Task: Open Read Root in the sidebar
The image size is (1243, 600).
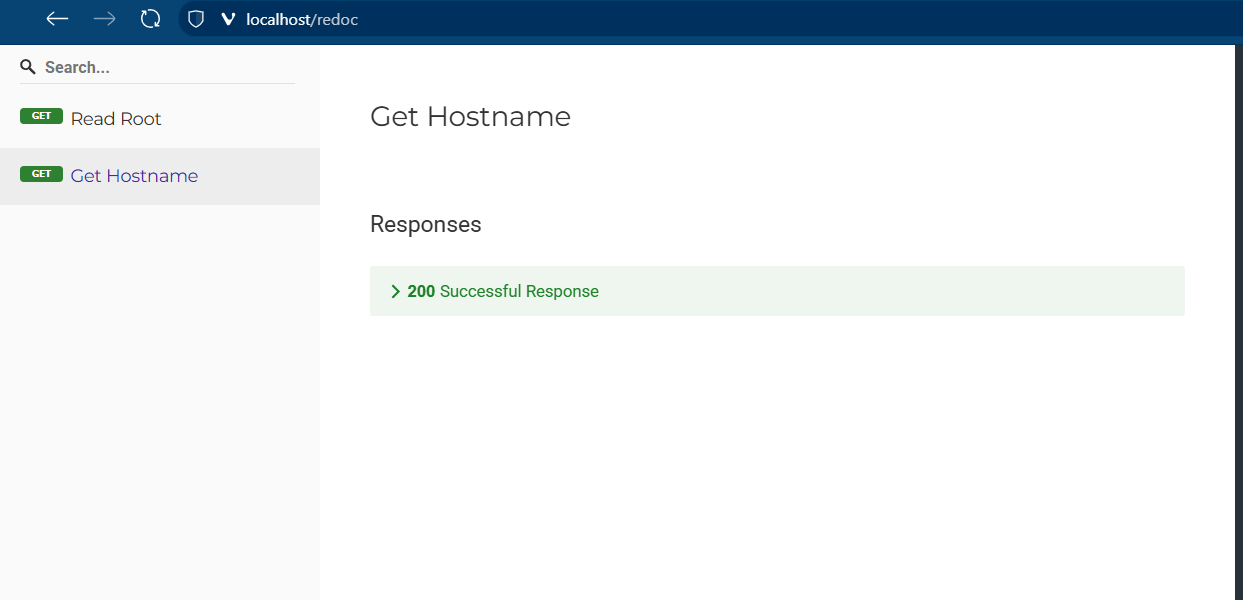Action: click(116, 119)
